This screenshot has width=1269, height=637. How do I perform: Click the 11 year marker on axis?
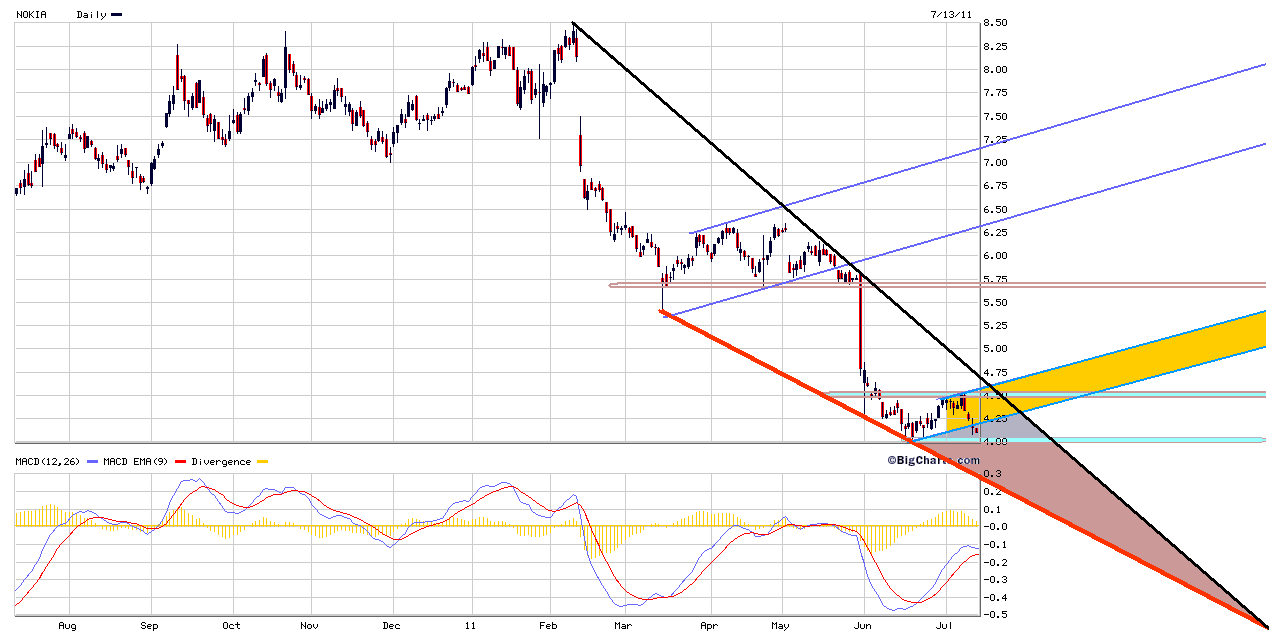pos(467,626)
